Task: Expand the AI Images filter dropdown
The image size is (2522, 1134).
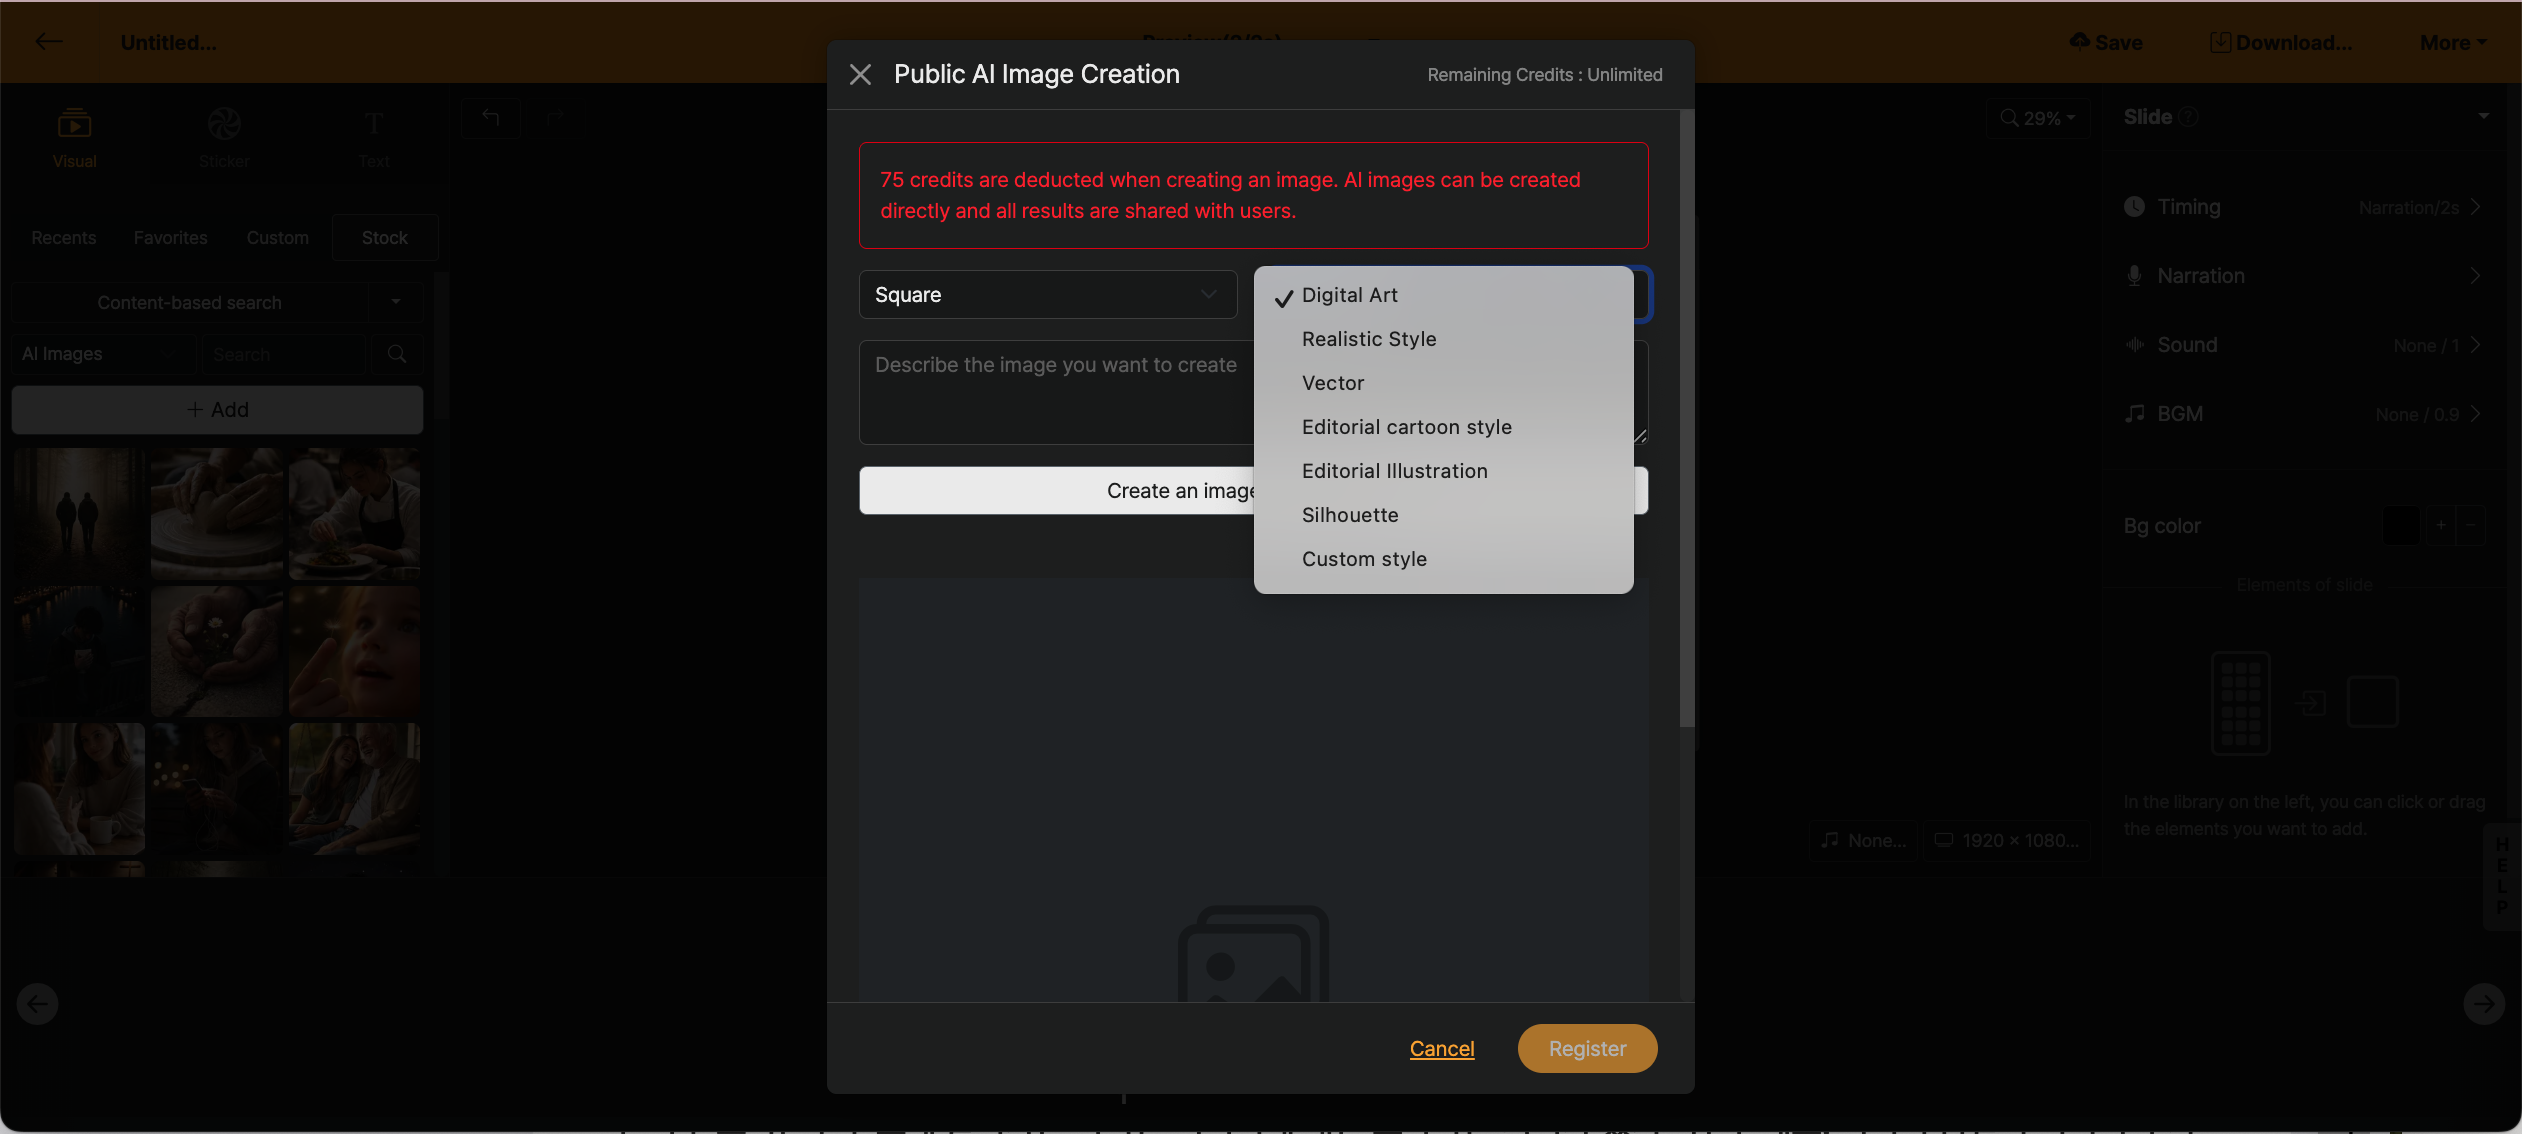Action: pyautogui.click(x=100, y=354)
